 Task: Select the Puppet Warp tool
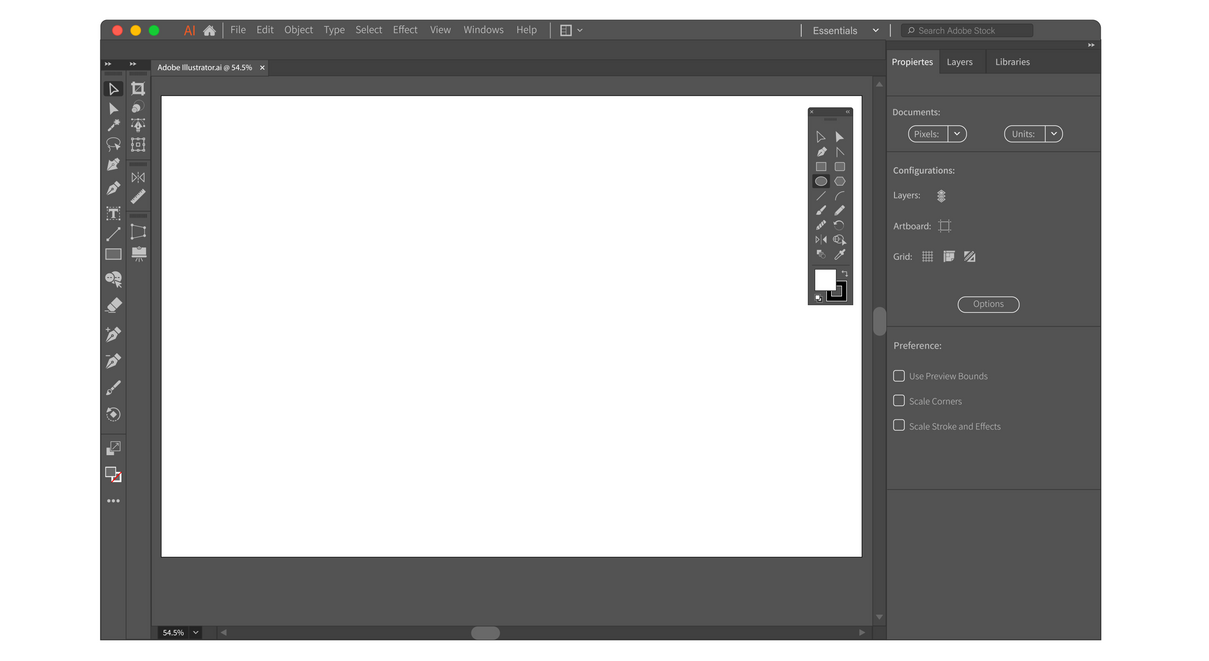point(138,125)
